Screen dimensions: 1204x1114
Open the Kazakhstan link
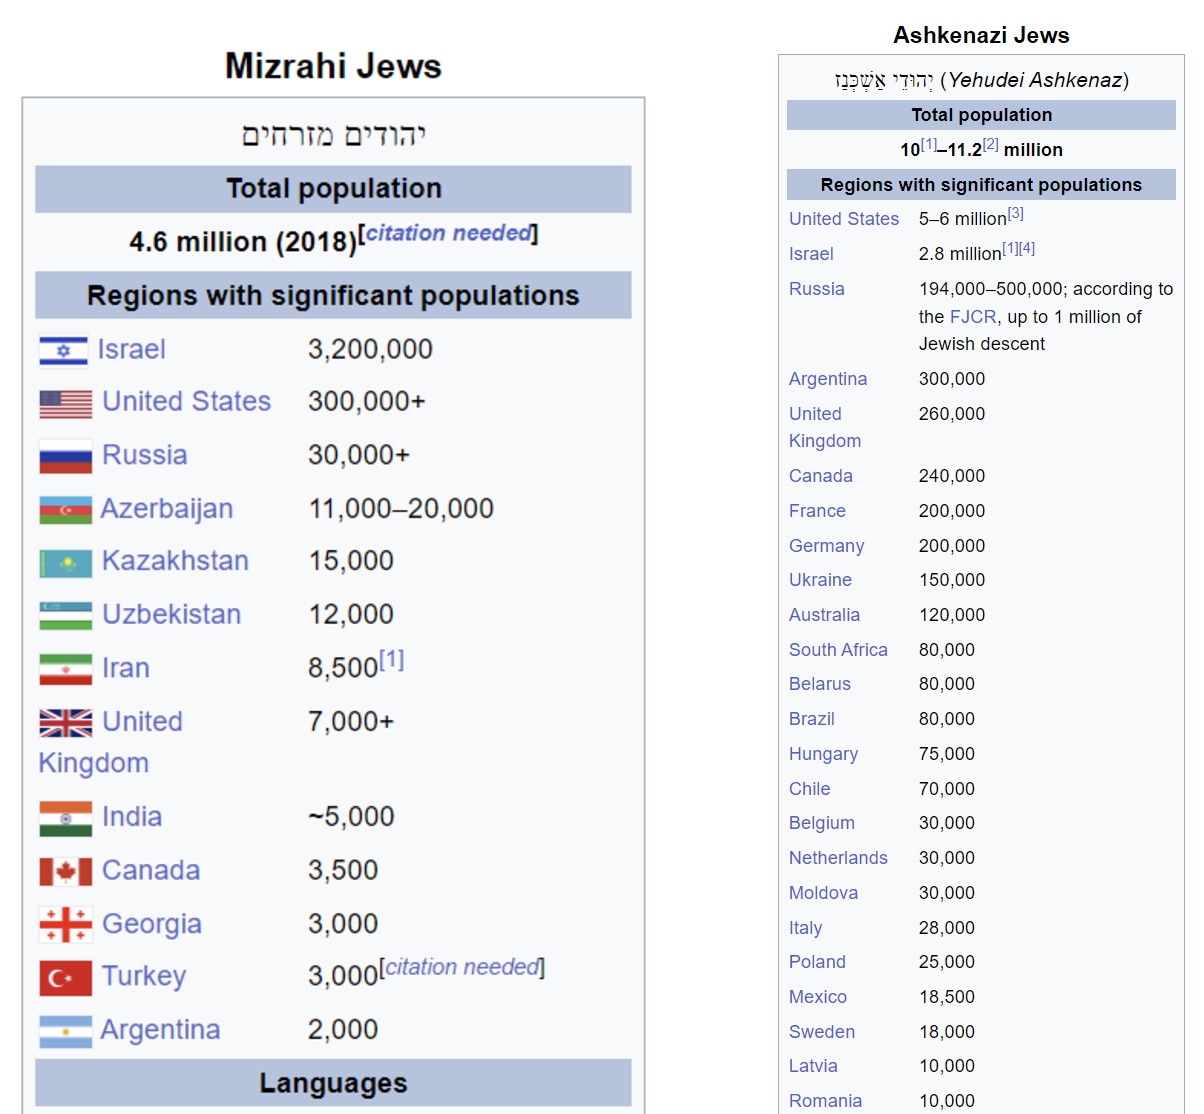[175, 561]
